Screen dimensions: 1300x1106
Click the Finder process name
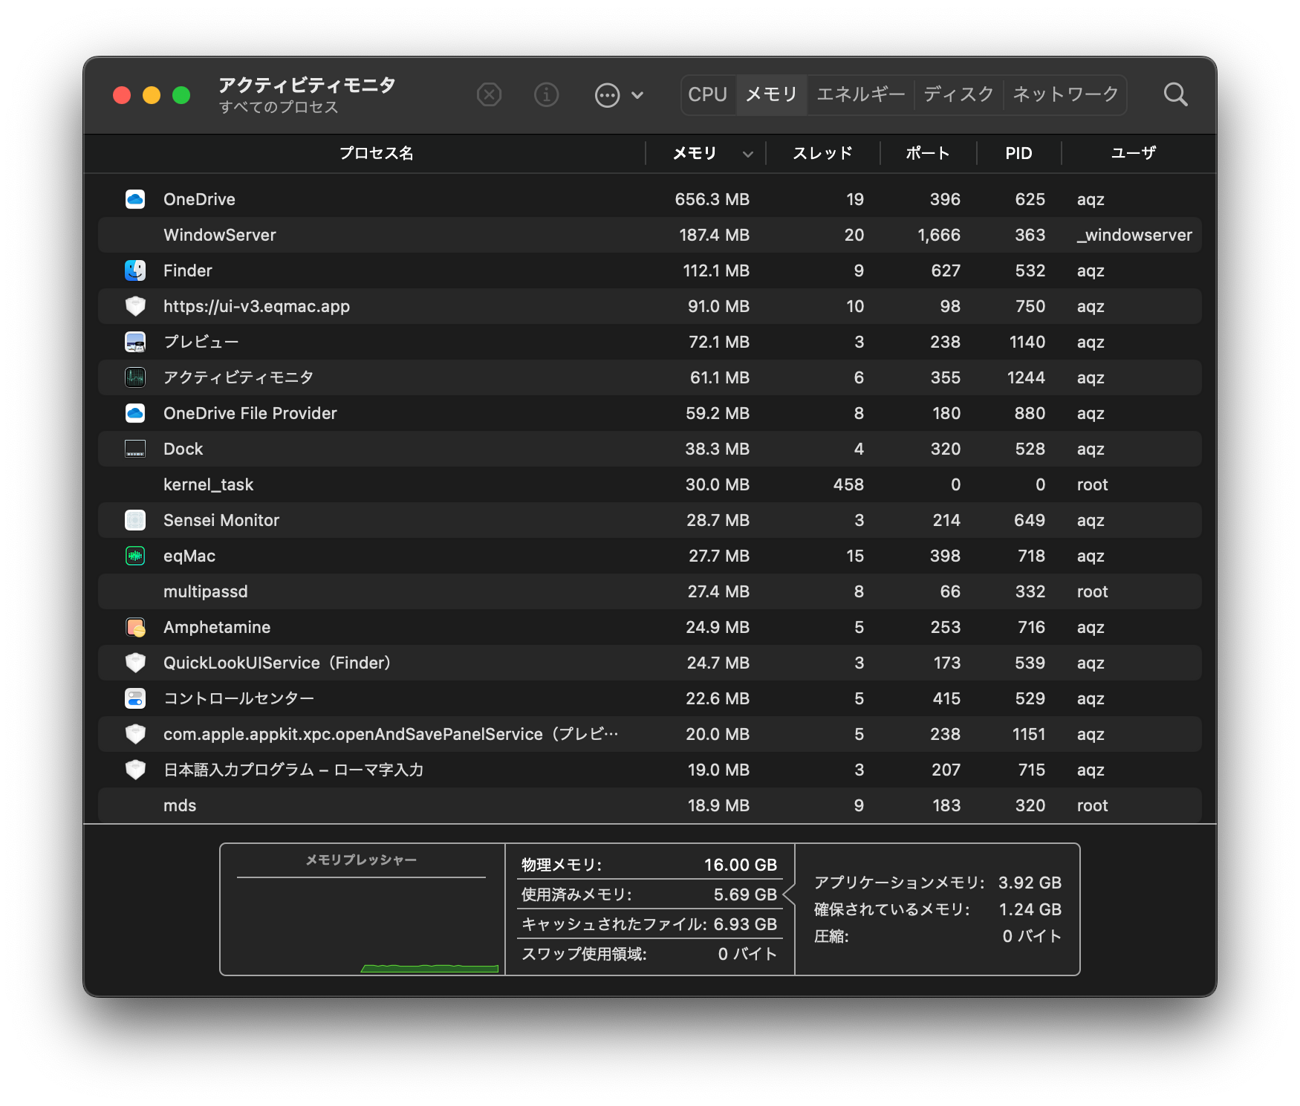coord(187,271)
